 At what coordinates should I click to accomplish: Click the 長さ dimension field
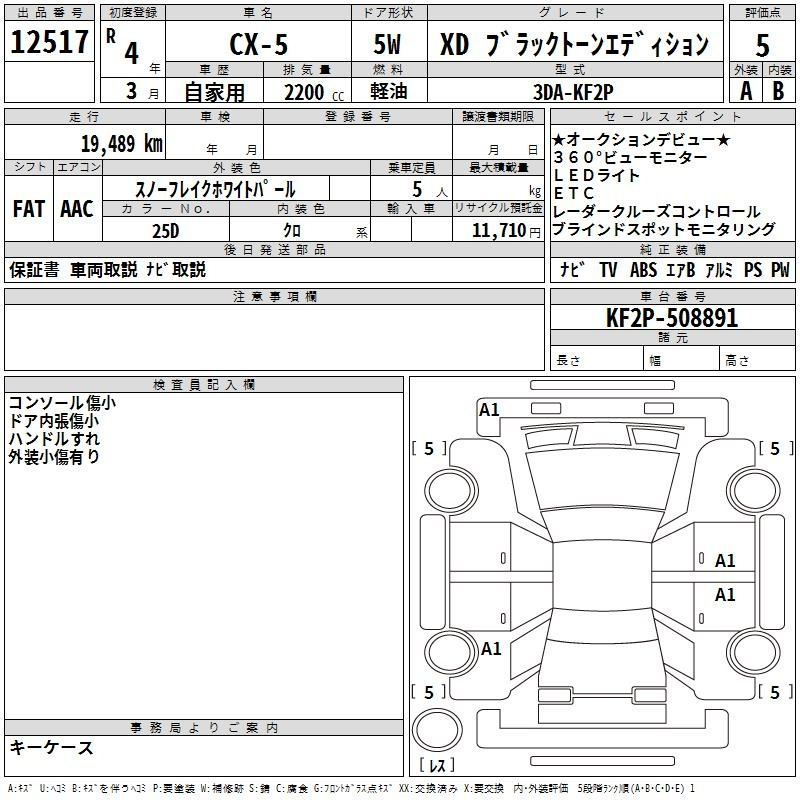pyautogui.click(x=596, y=360)
